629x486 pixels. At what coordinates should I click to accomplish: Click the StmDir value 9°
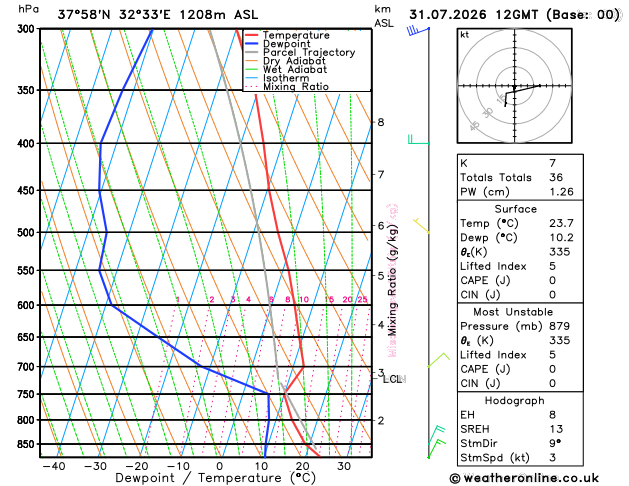pos(555,443)
